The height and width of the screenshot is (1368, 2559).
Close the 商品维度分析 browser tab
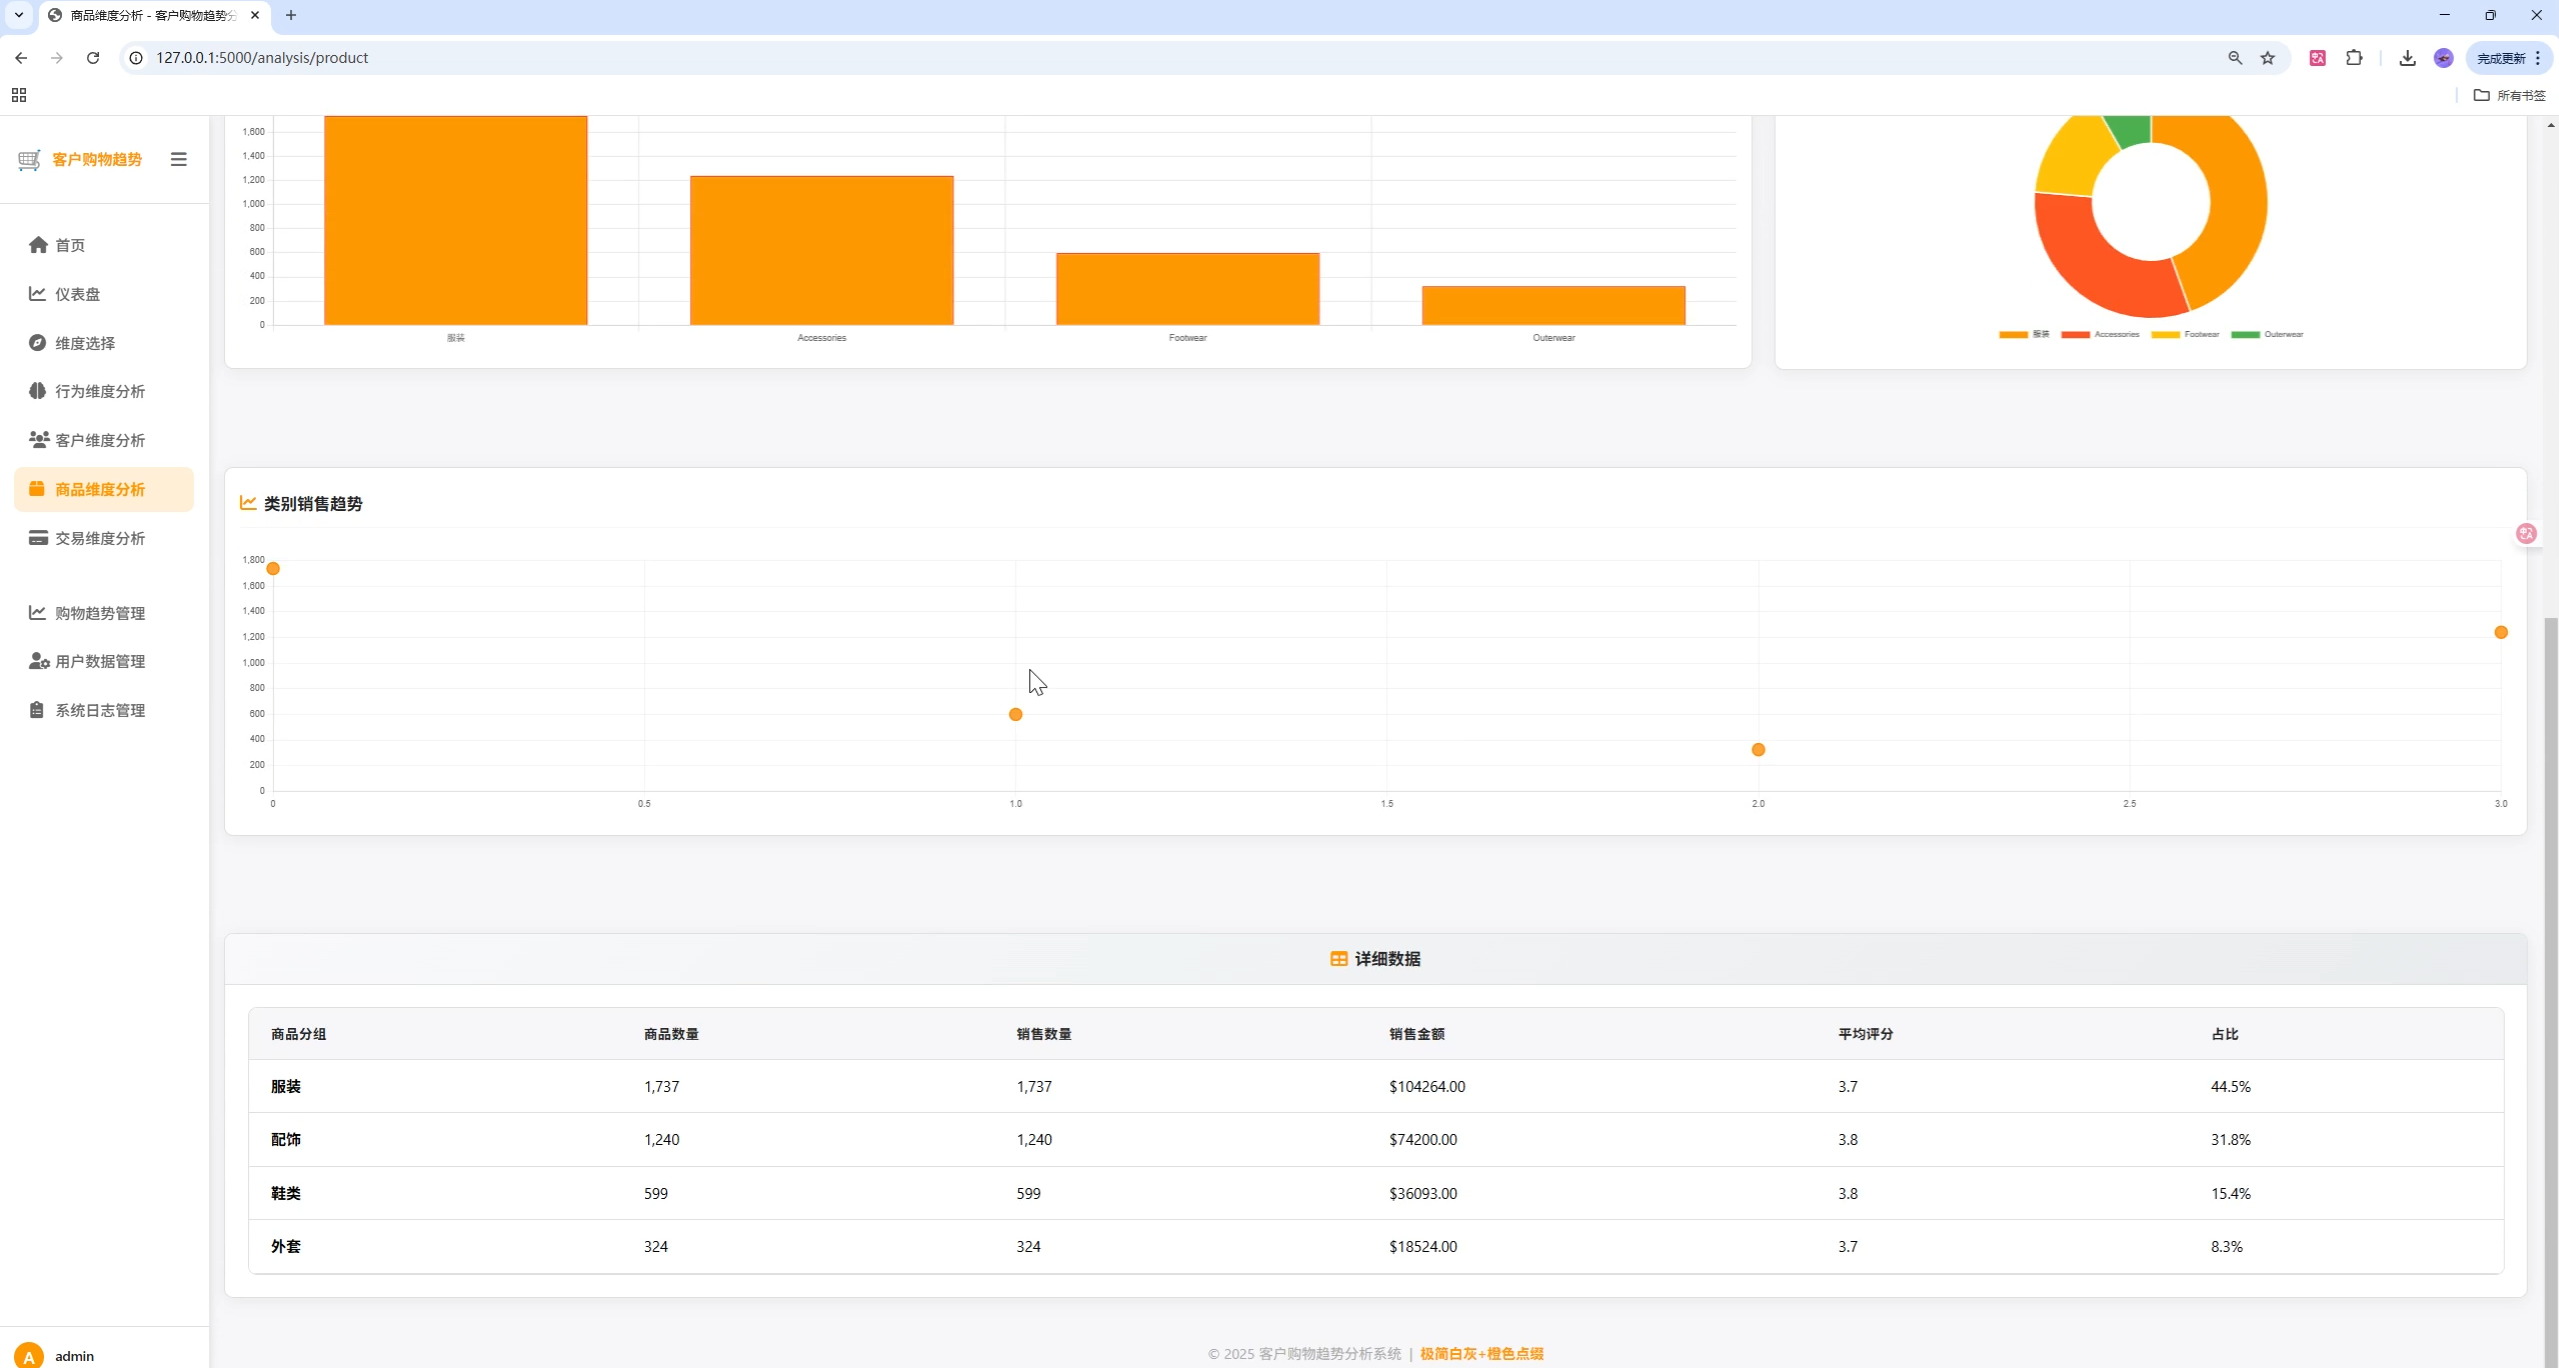255,15
